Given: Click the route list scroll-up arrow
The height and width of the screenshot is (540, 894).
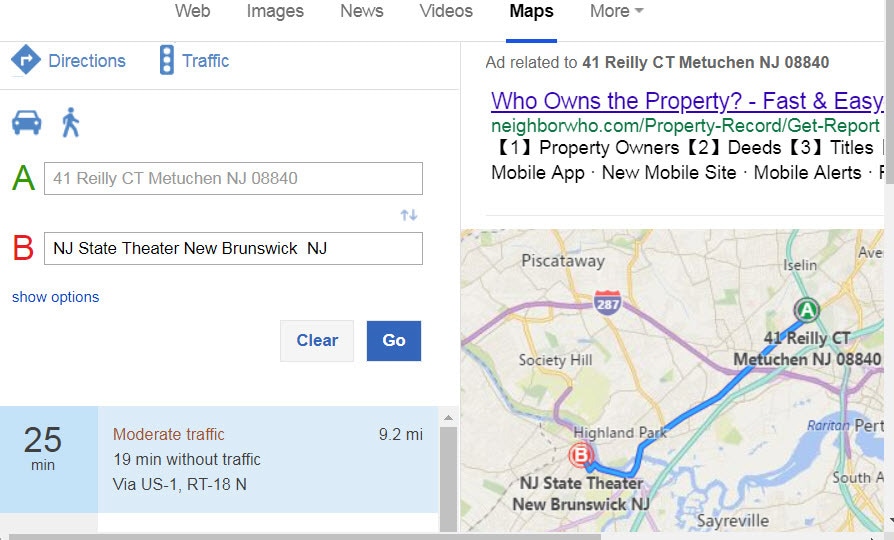Looking at the screenshot, I should pos(449,419).
